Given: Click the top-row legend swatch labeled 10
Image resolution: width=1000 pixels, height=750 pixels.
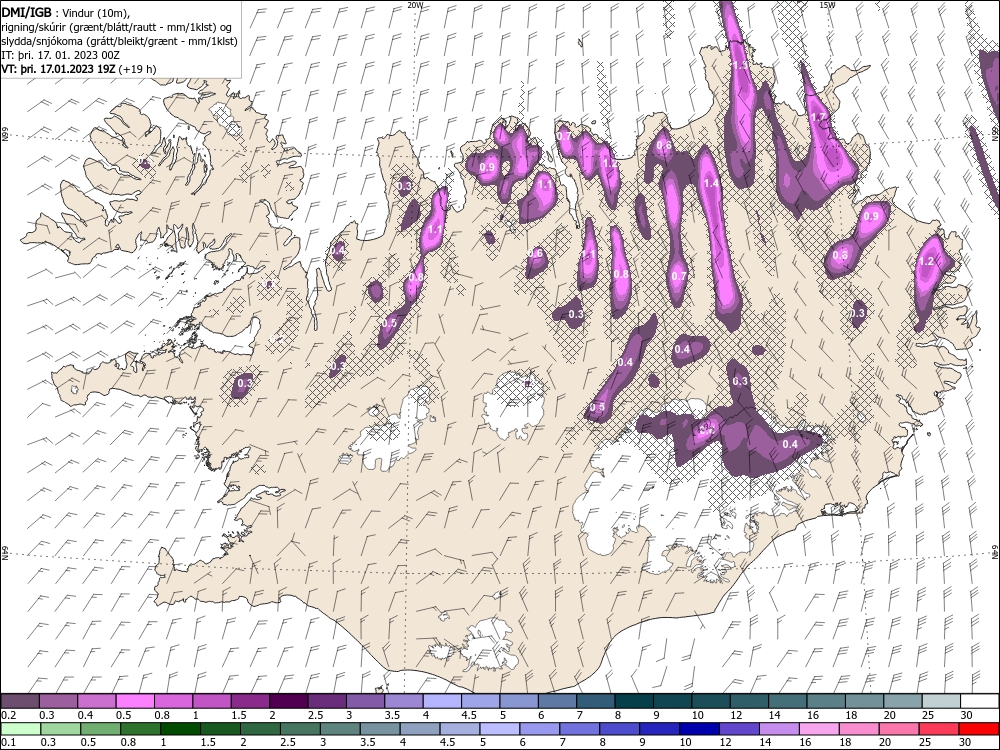Looking at the screenshot, I should tap(710, 701).
